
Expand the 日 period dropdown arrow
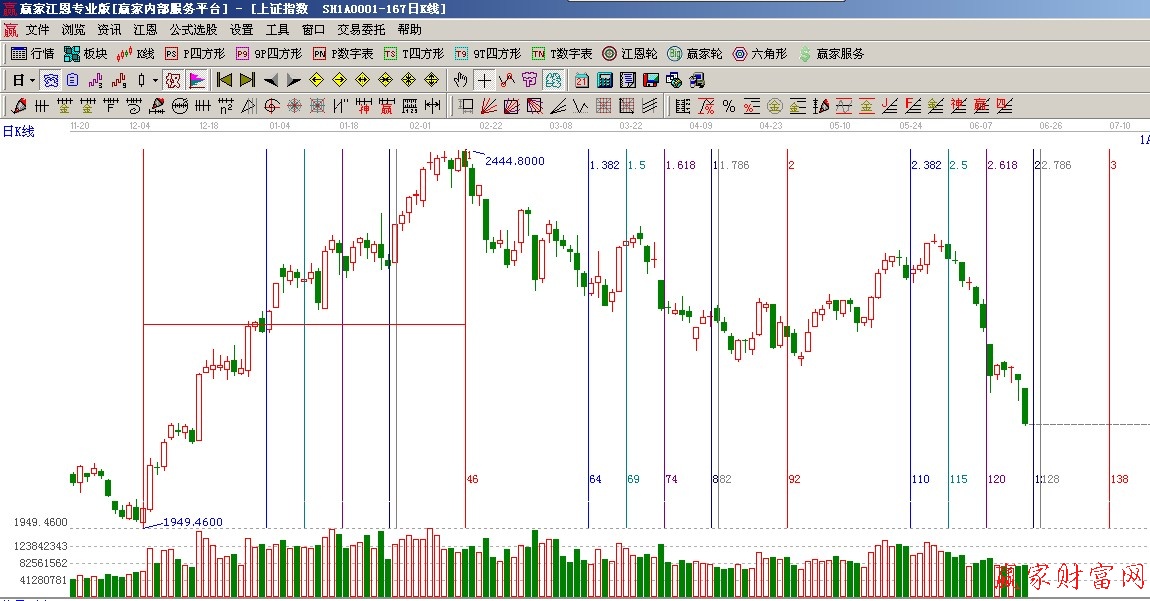(x=32, y=80)
